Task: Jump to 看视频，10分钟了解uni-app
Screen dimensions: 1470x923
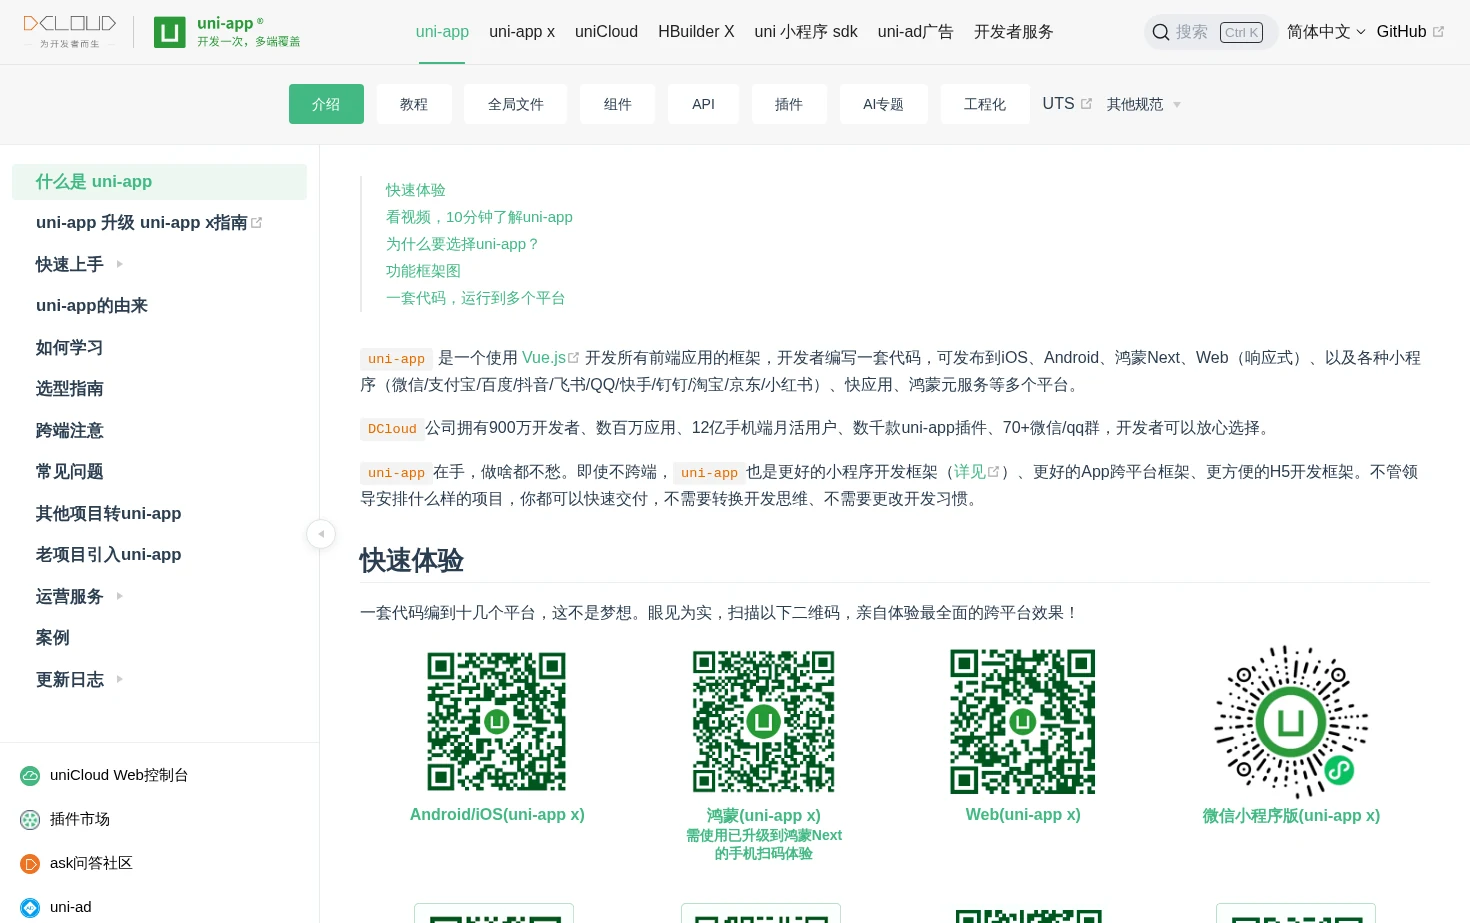Action: click(x=479, y=217)
